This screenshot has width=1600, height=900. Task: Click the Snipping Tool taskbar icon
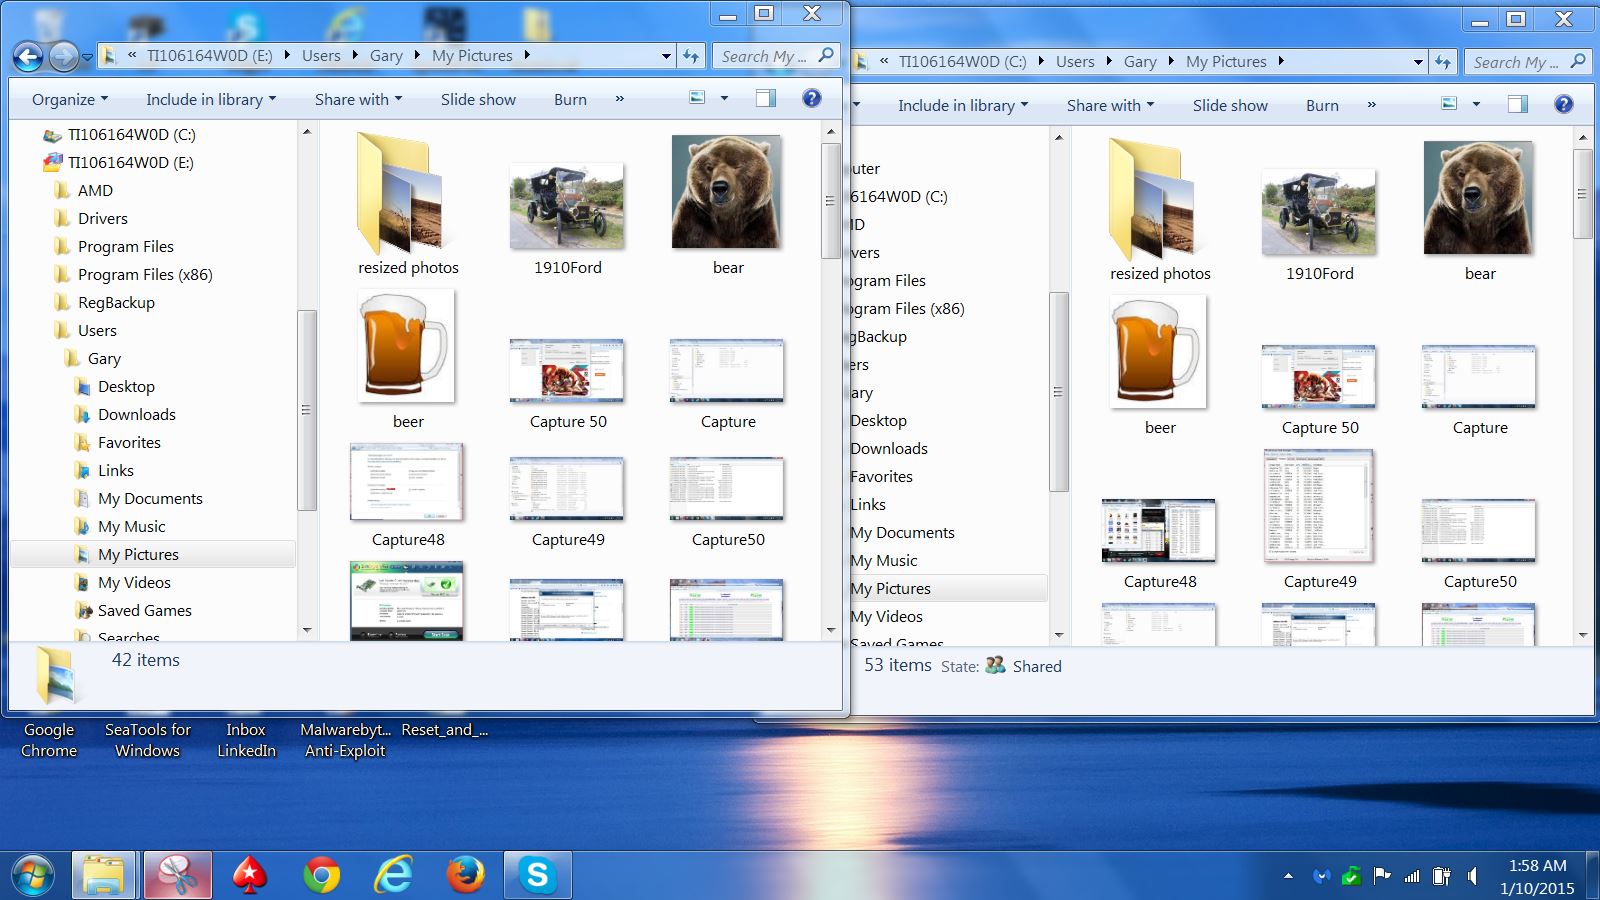pyautogui.click(x=178, y=875)
